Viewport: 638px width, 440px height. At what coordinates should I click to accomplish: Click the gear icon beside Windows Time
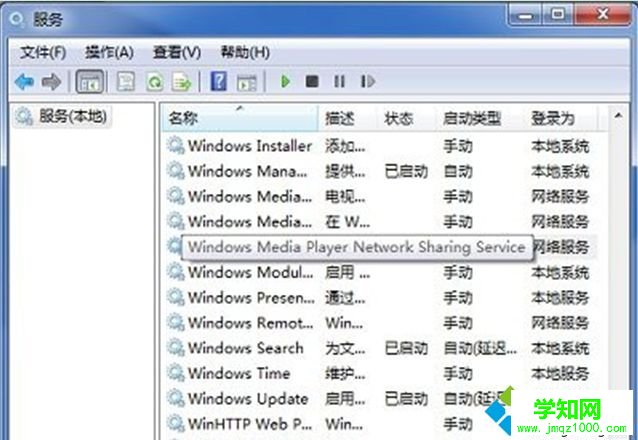(x=176, y=373)
